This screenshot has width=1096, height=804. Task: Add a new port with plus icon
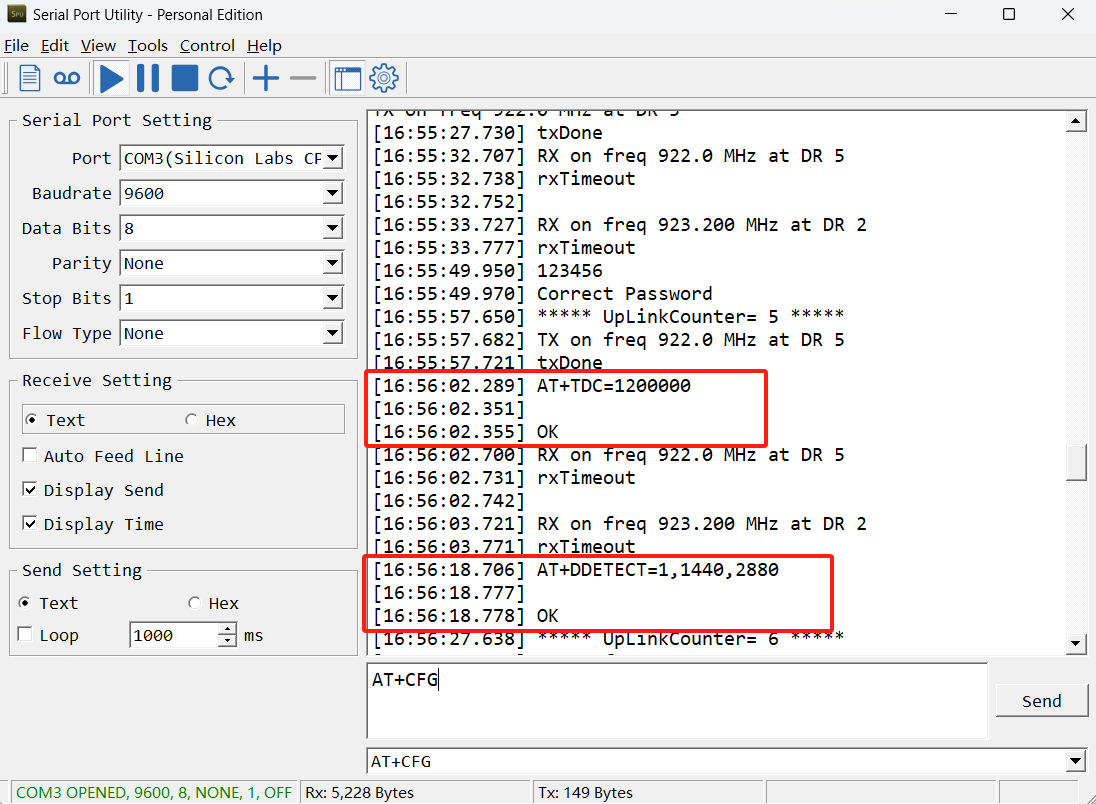coord(266,78)
